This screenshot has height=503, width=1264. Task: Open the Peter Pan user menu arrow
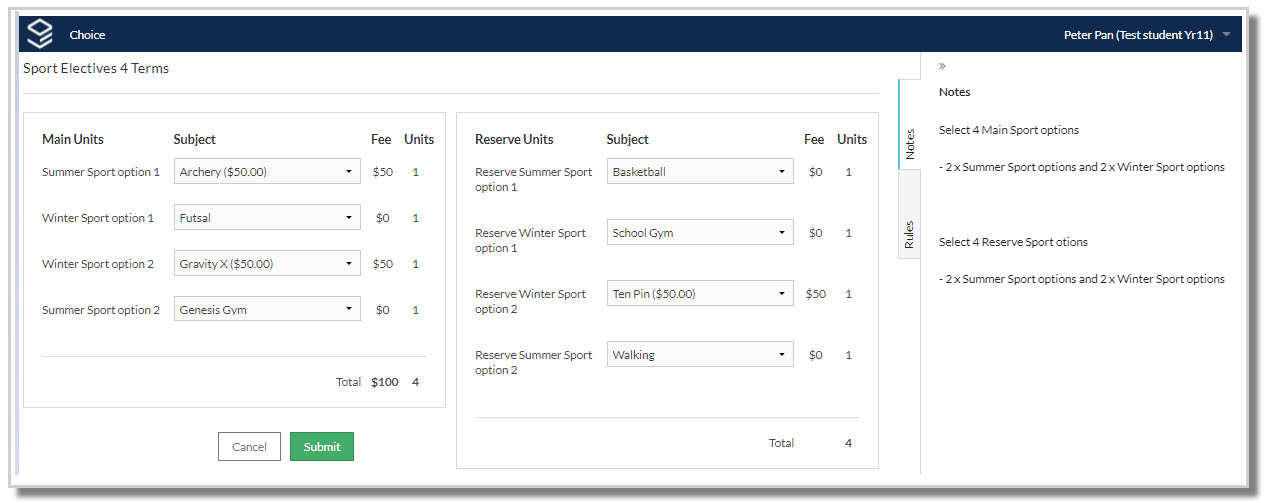[x=1227, y=35]
